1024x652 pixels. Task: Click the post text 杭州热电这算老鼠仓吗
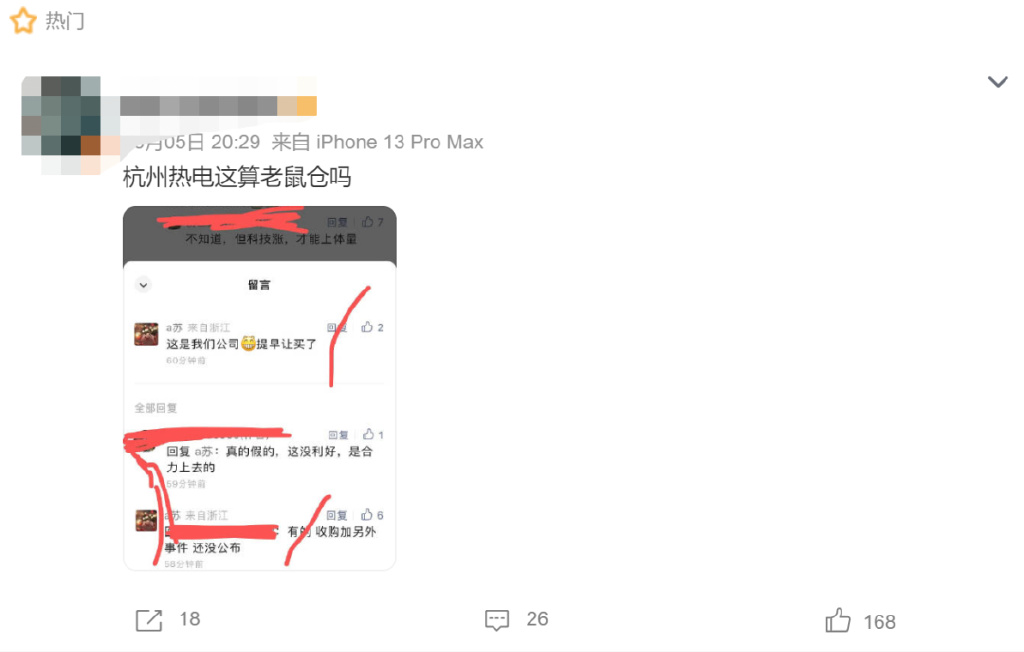click(237, 177)
